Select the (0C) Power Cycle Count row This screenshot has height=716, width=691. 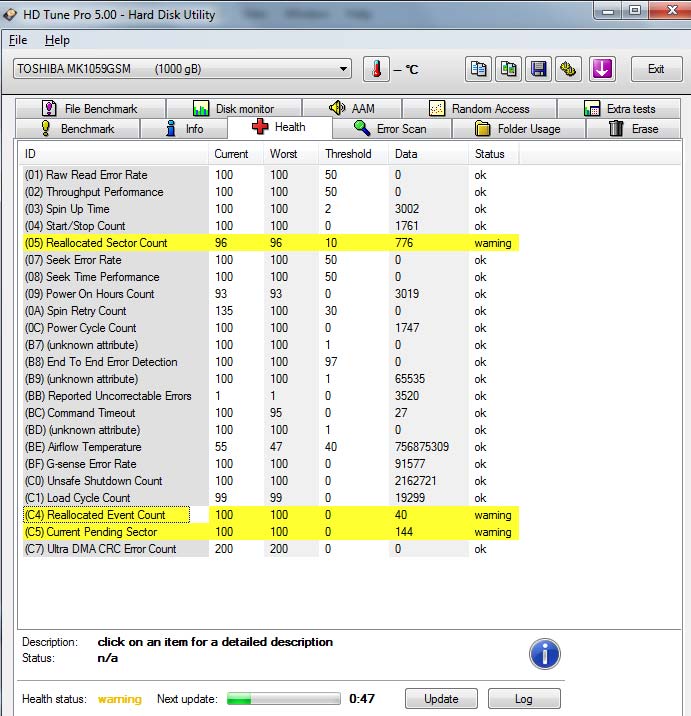271,328
